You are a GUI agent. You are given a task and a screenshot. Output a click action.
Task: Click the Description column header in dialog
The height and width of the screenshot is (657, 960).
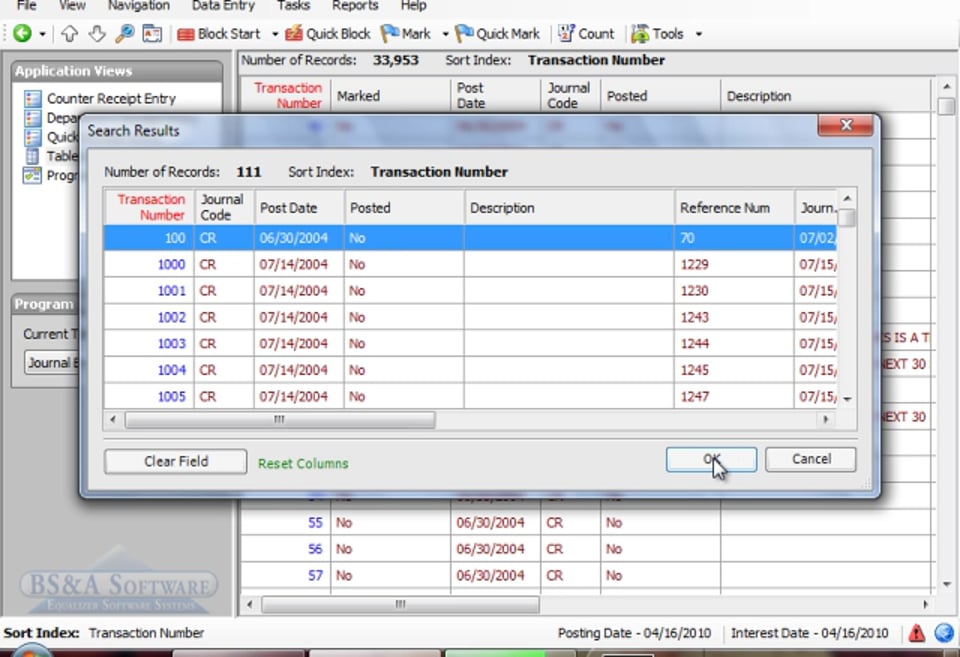[x=569, y=208]
